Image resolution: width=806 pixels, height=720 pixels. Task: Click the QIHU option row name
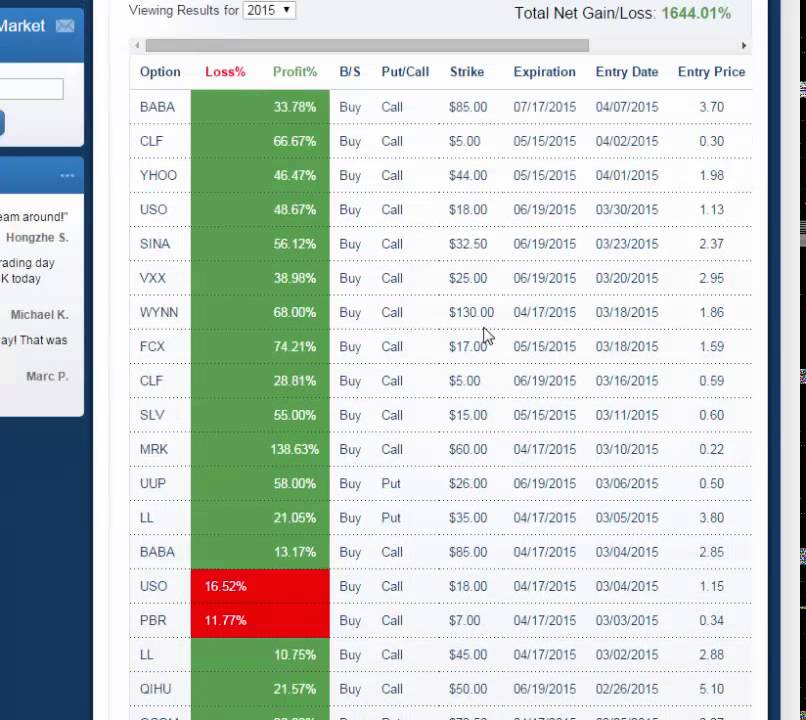click(155, 689)
